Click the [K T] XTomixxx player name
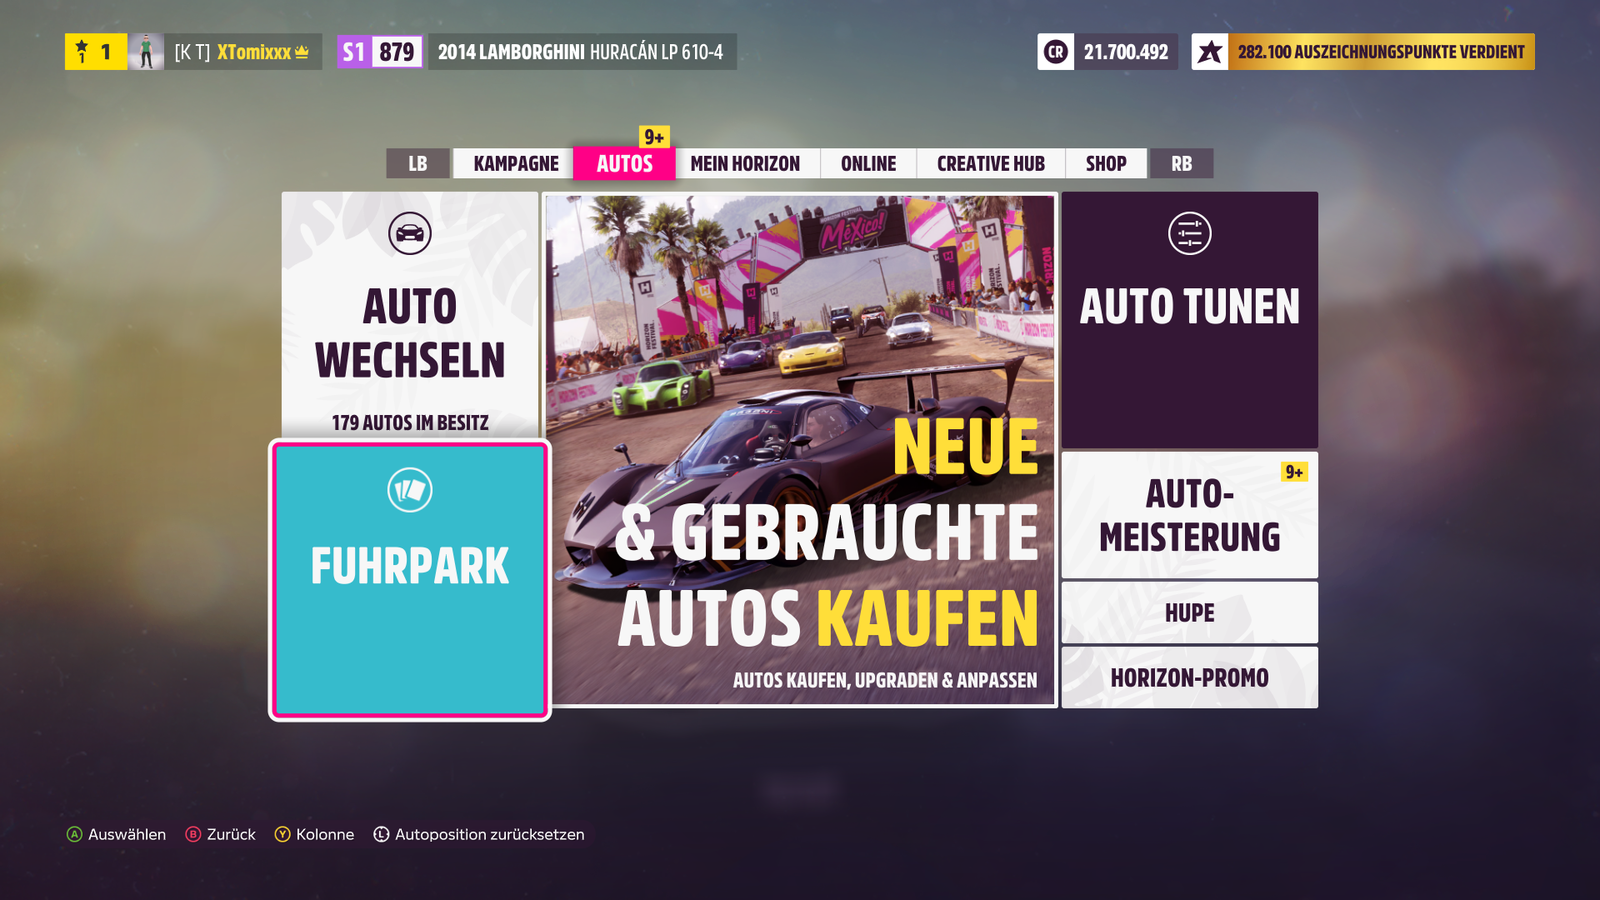Image resolution: width=1600 pixels, height=900 pixels. (x=232, y=52)
